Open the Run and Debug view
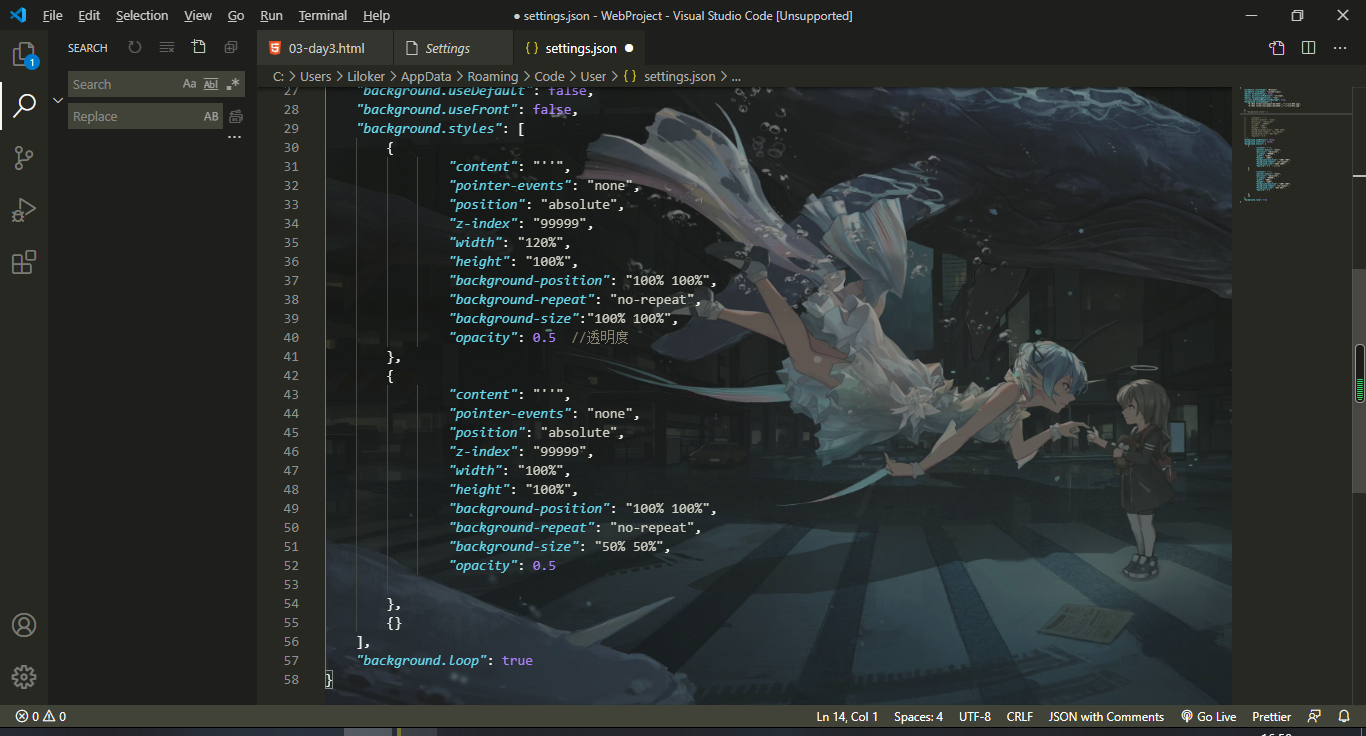This screenshot has width=1366, height=736. tap(24, 210)
